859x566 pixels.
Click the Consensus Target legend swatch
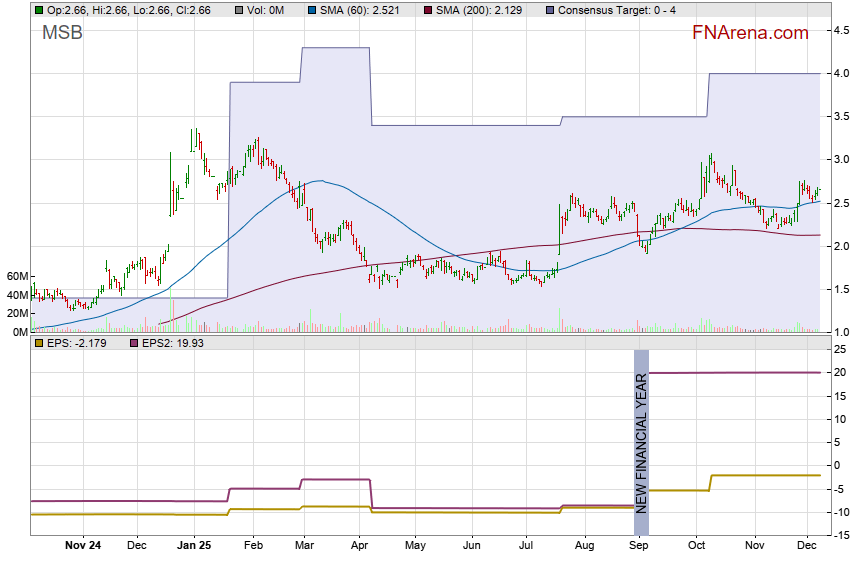(549, 9)
